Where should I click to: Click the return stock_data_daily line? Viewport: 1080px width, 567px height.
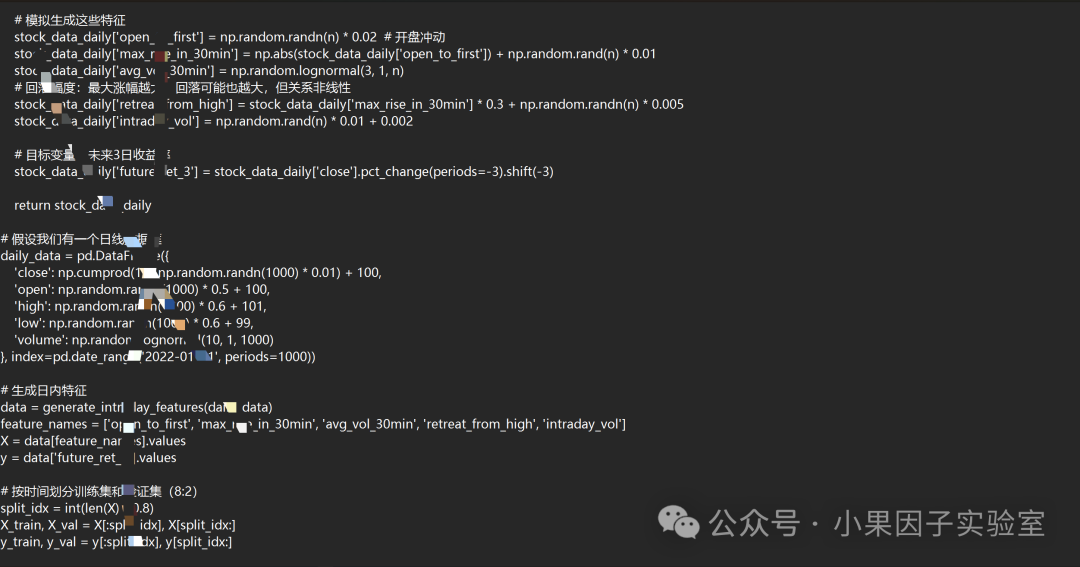83,205
